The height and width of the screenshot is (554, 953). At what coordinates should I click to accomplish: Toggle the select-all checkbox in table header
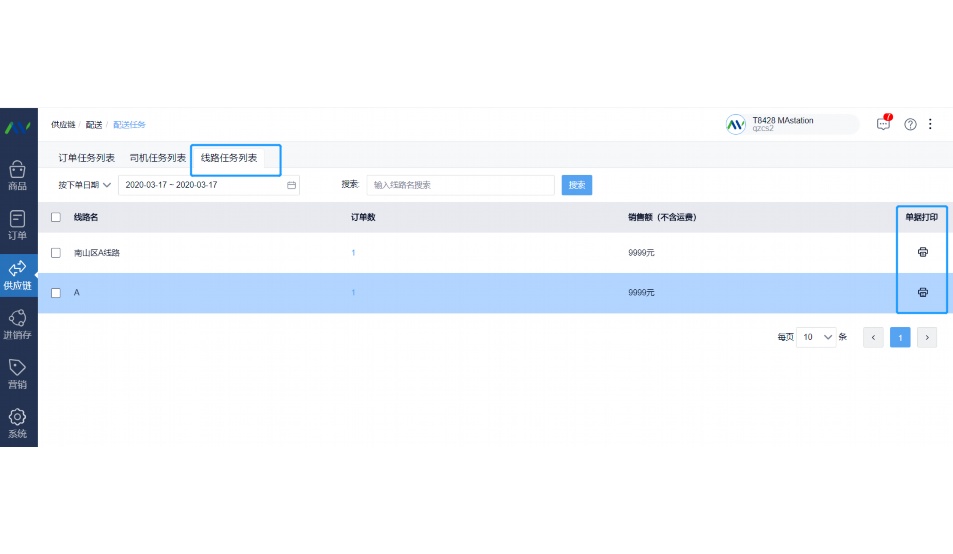(56, 217)
